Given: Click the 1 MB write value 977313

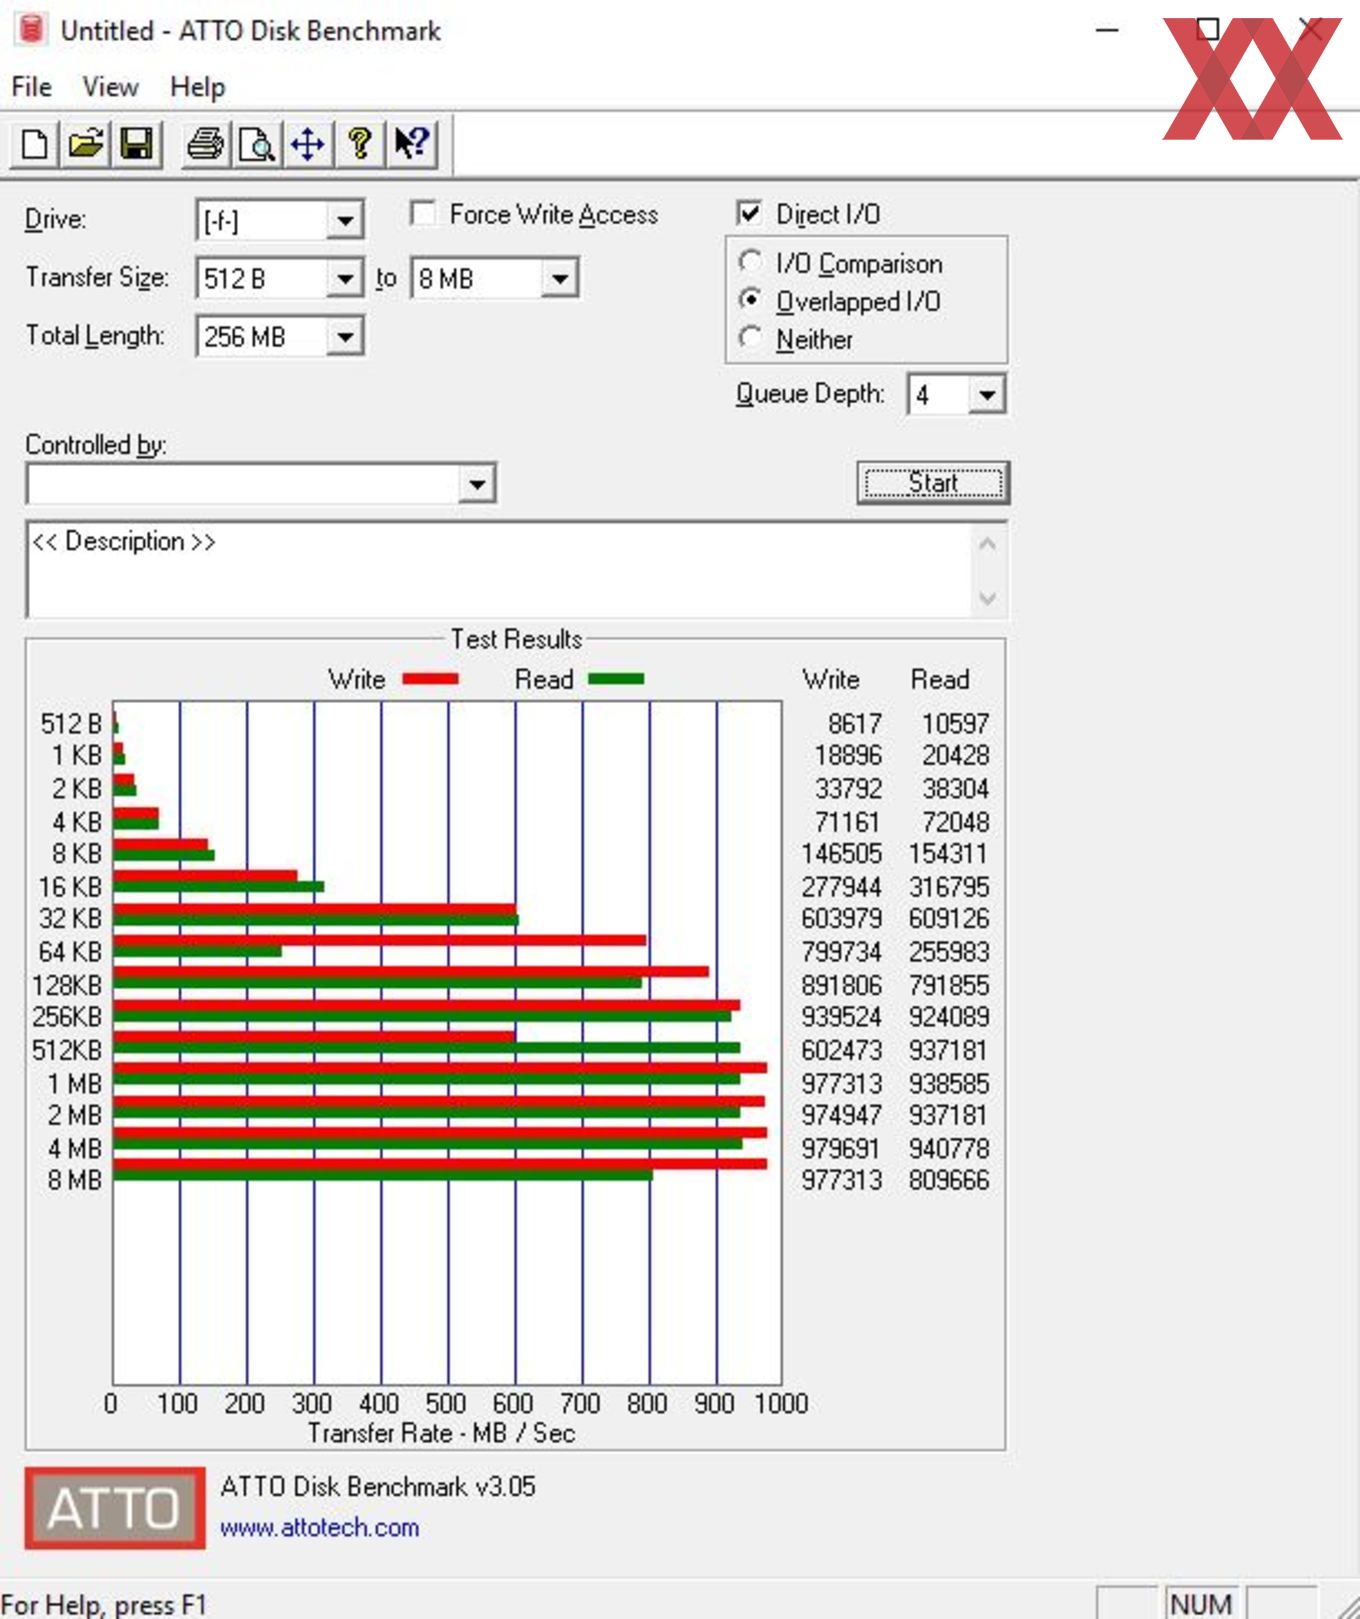Looking at the screenshot, I should click(x=841, y=1084).
